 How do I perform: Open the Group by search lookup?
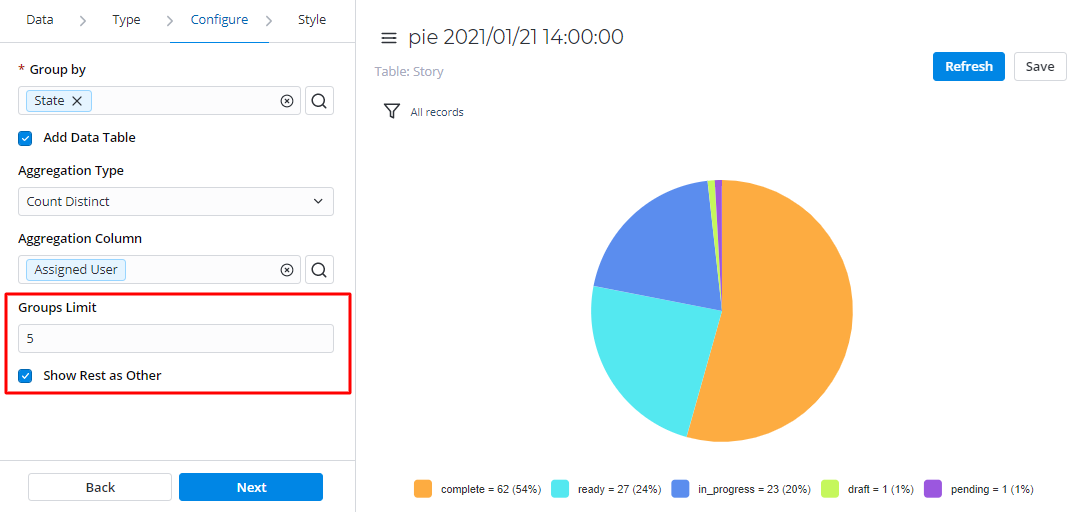click(319, 101)
